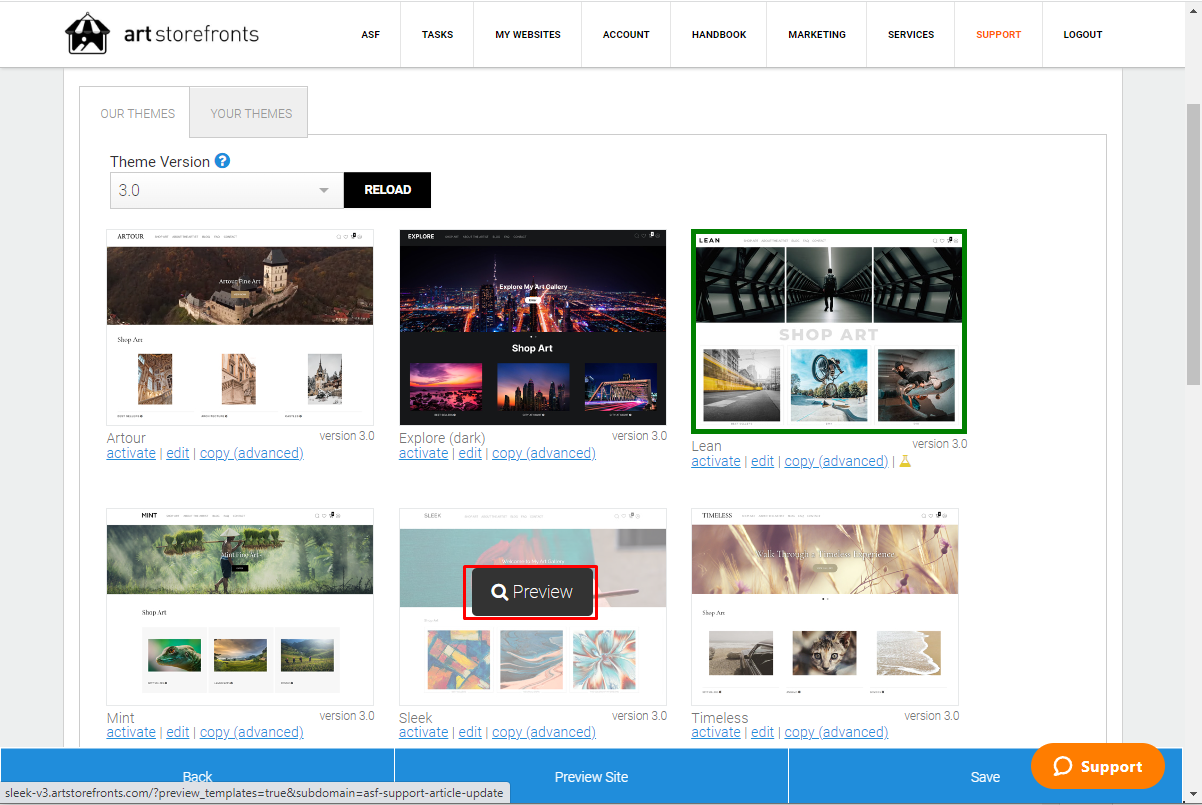Screen dimensions: 1202x805
Task: Click the Theme Version help question icon
Action: 223,161
